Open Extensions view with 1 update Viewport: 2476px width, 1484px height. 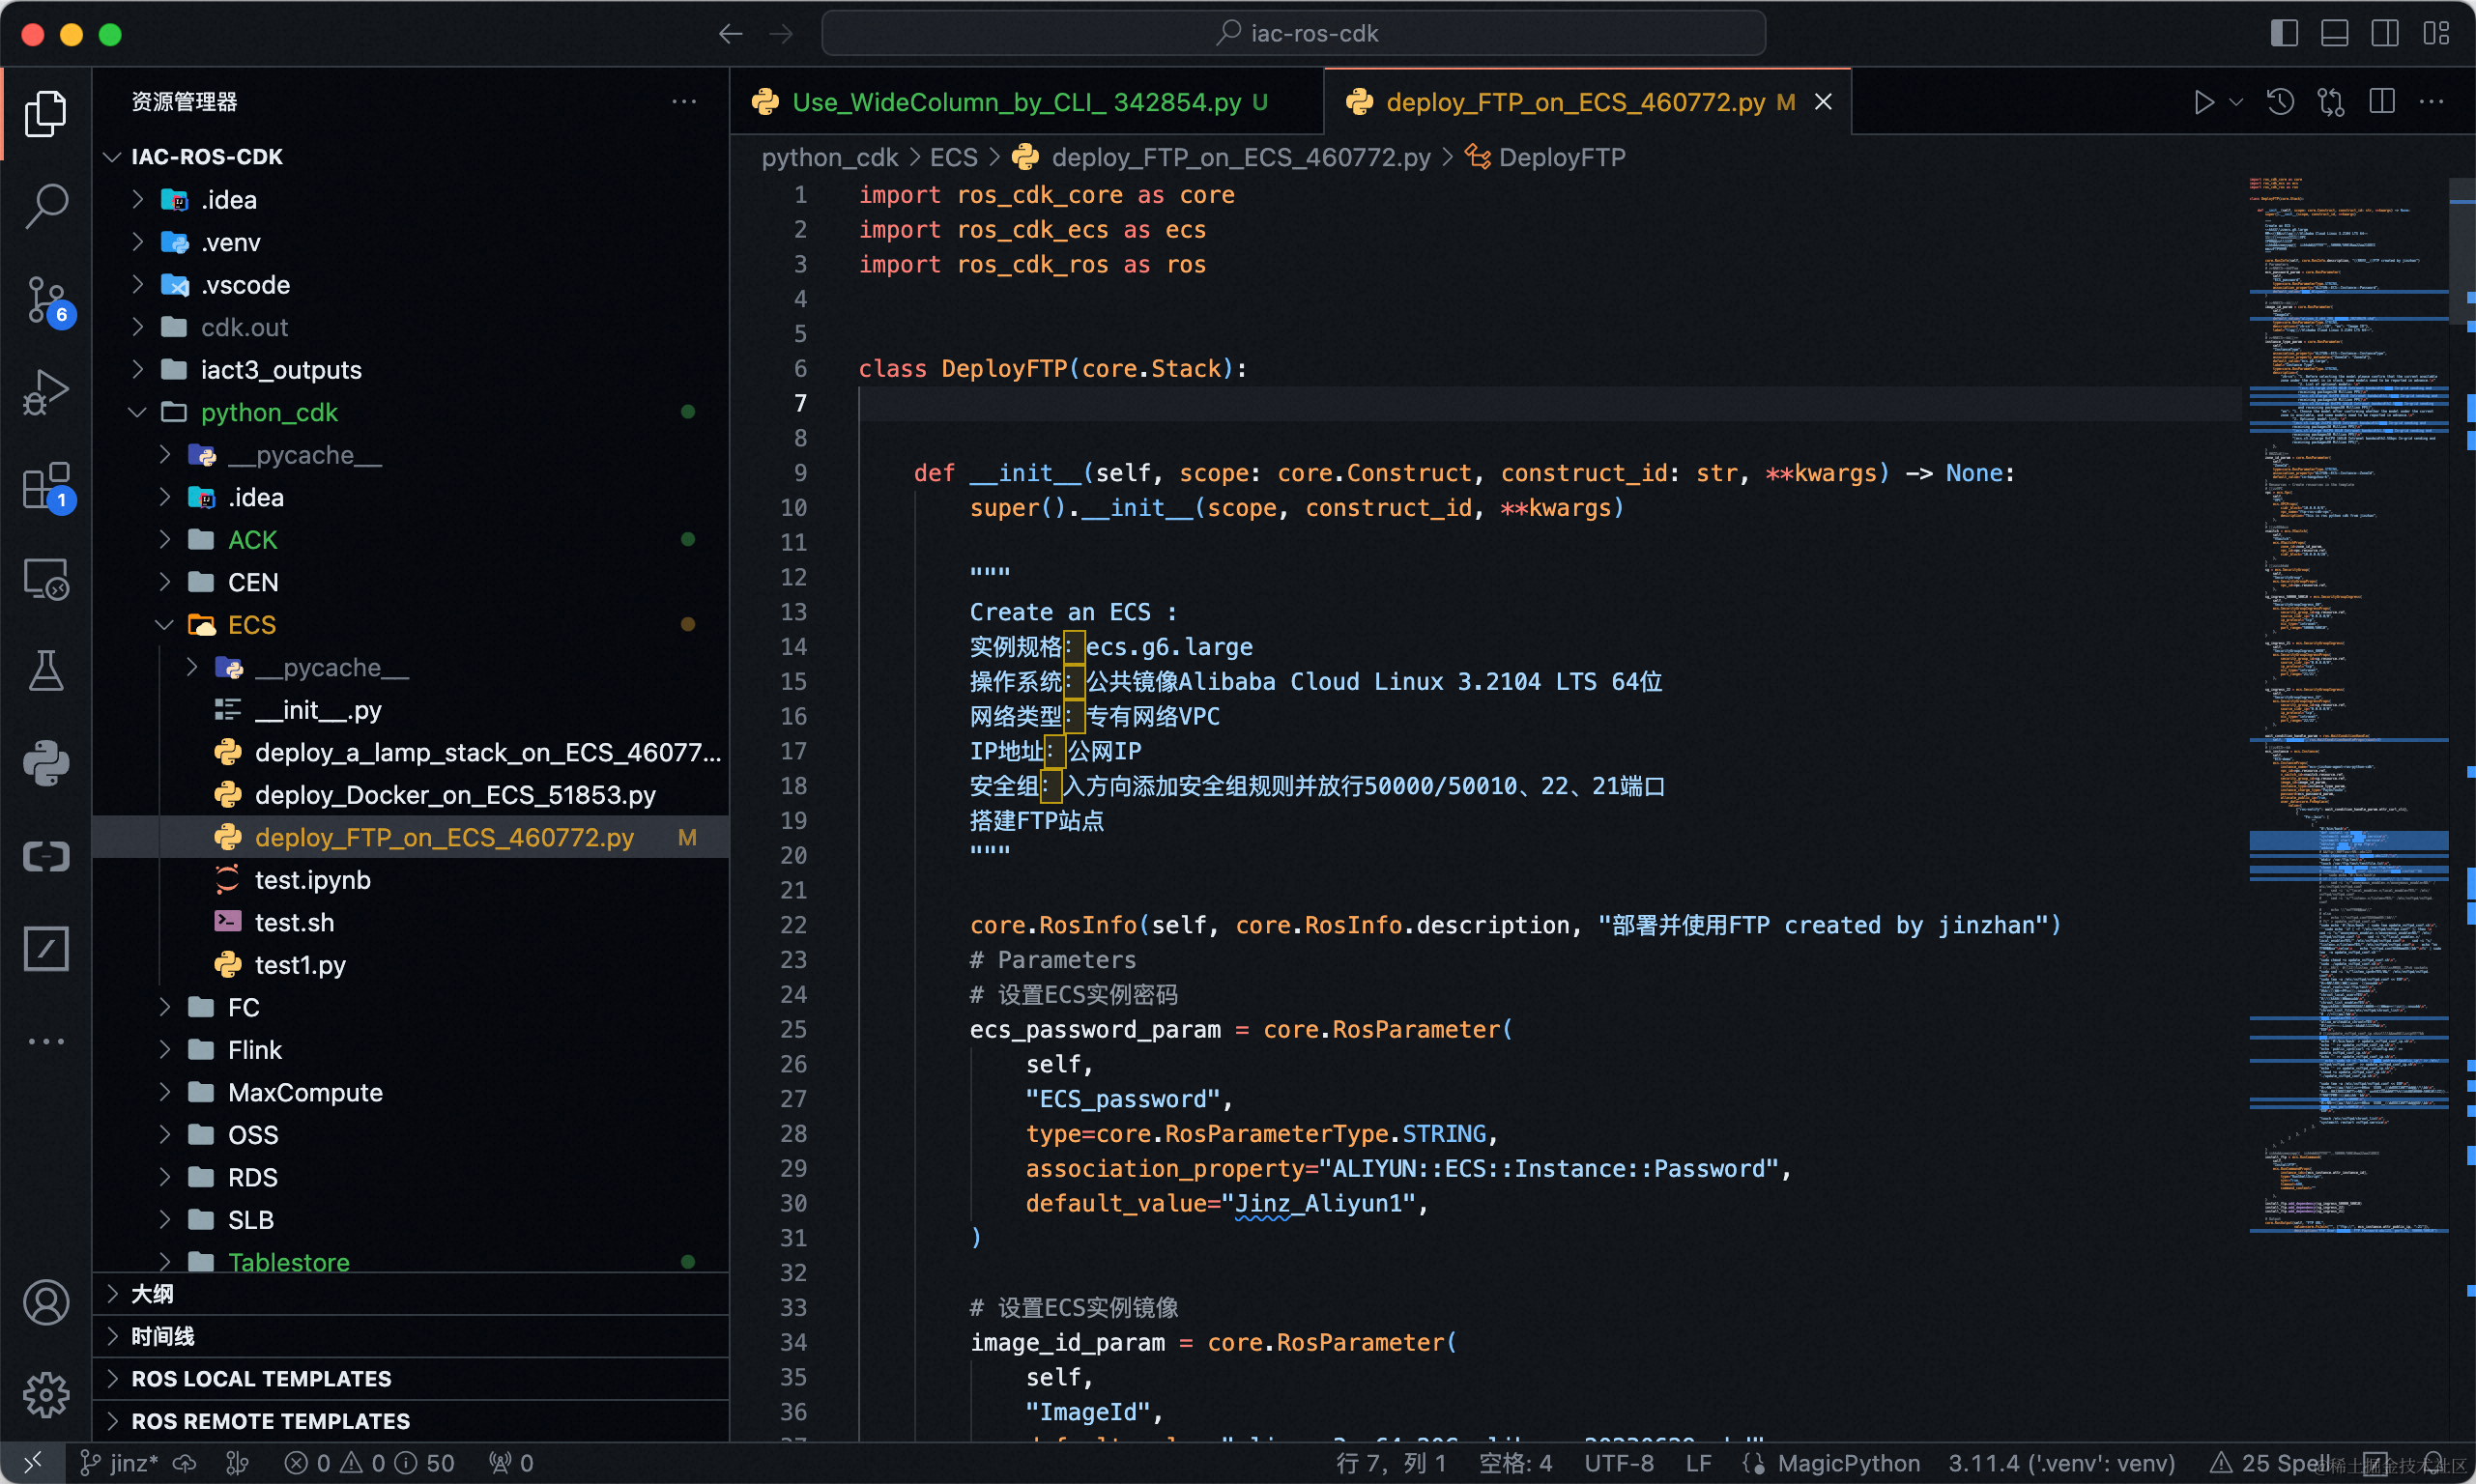click(x=46, y=485)
